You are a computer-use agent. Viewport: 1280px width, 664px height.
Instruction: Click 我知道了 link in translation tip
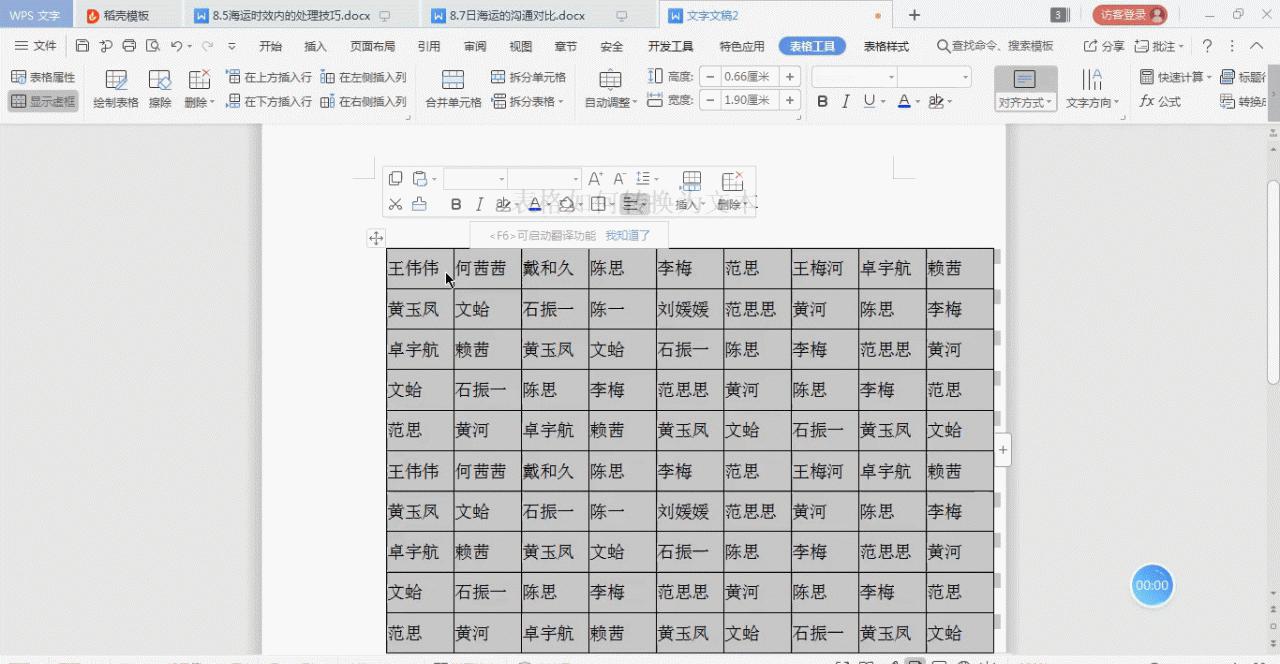[x=628, y=235]
